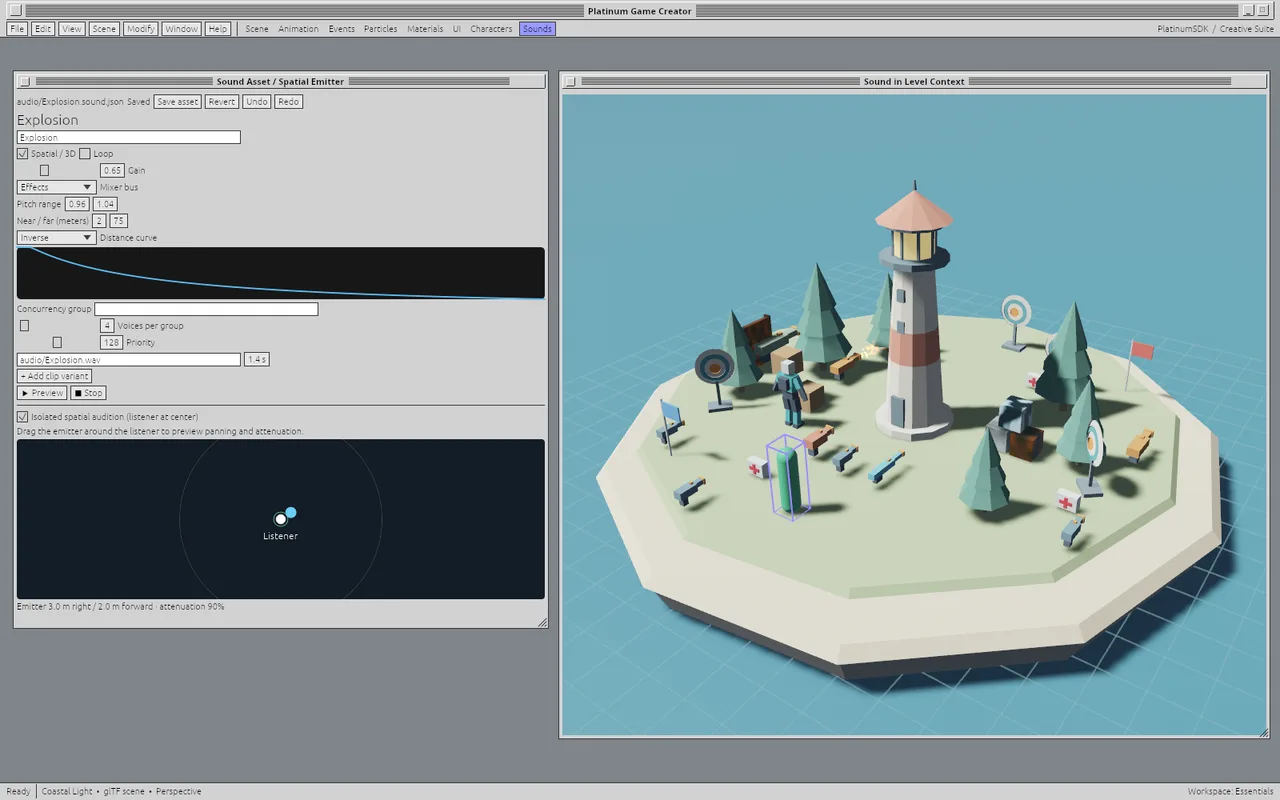
Task: Click the selected green capsule emitter in the viewport
Action: point(789,479)
